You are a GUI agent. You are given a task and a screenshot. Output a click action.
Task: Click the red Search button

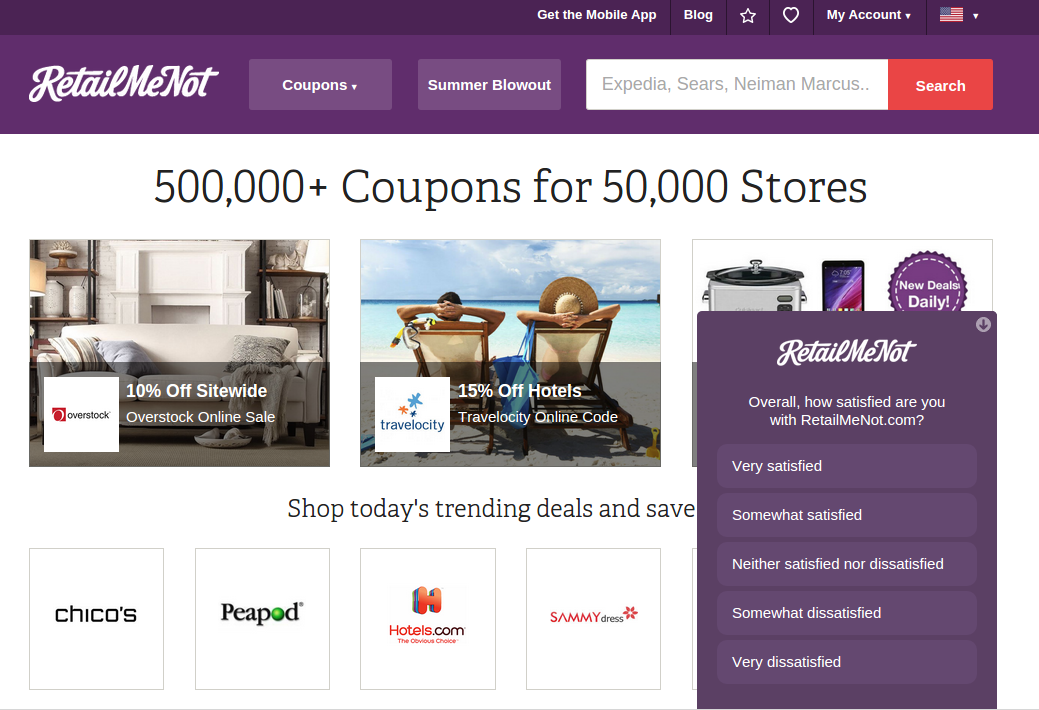pyautogui.click(x=940, y=85)
